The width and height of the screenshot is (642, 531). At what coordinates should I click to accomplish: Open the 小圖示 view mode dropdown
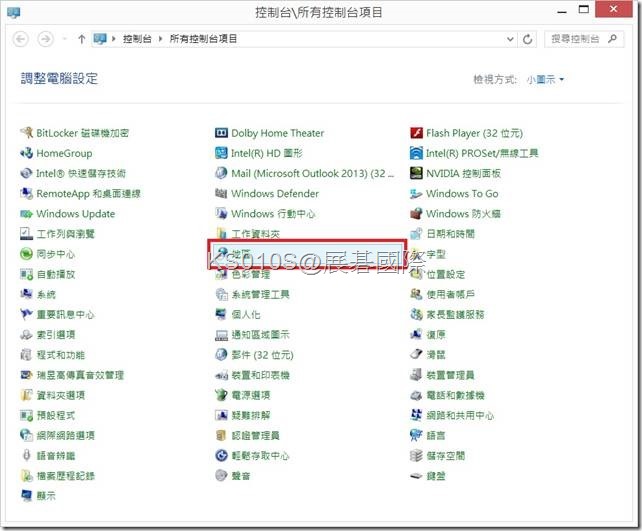pos(545,79)
